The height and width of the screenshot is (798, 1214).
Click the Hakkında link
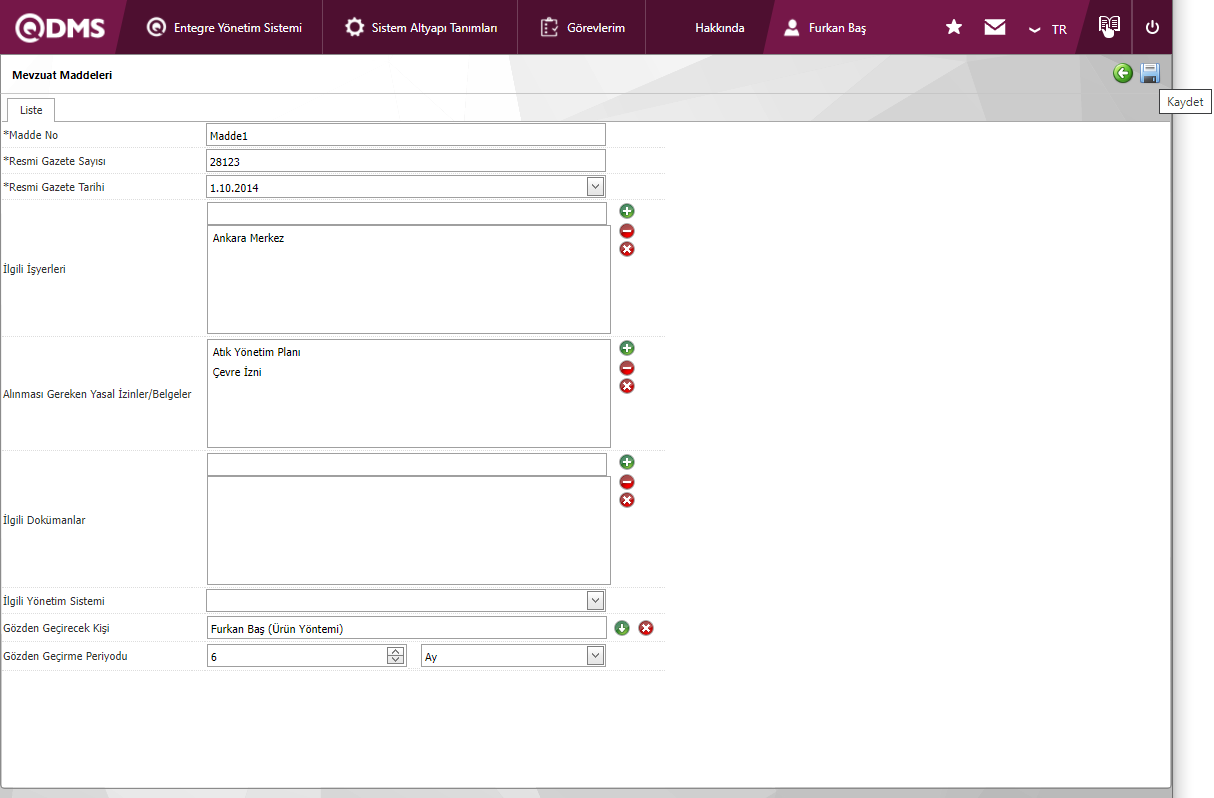coord(719,28)
